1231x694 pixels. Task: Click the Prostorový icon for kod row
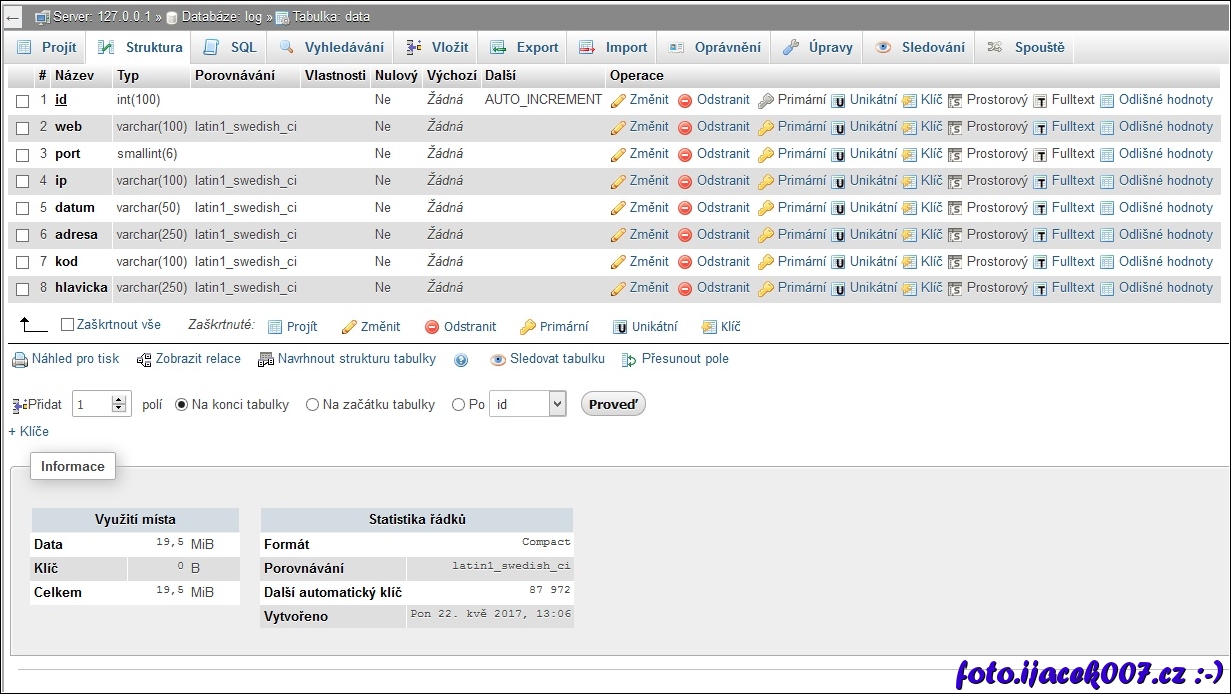pos(955,262)
